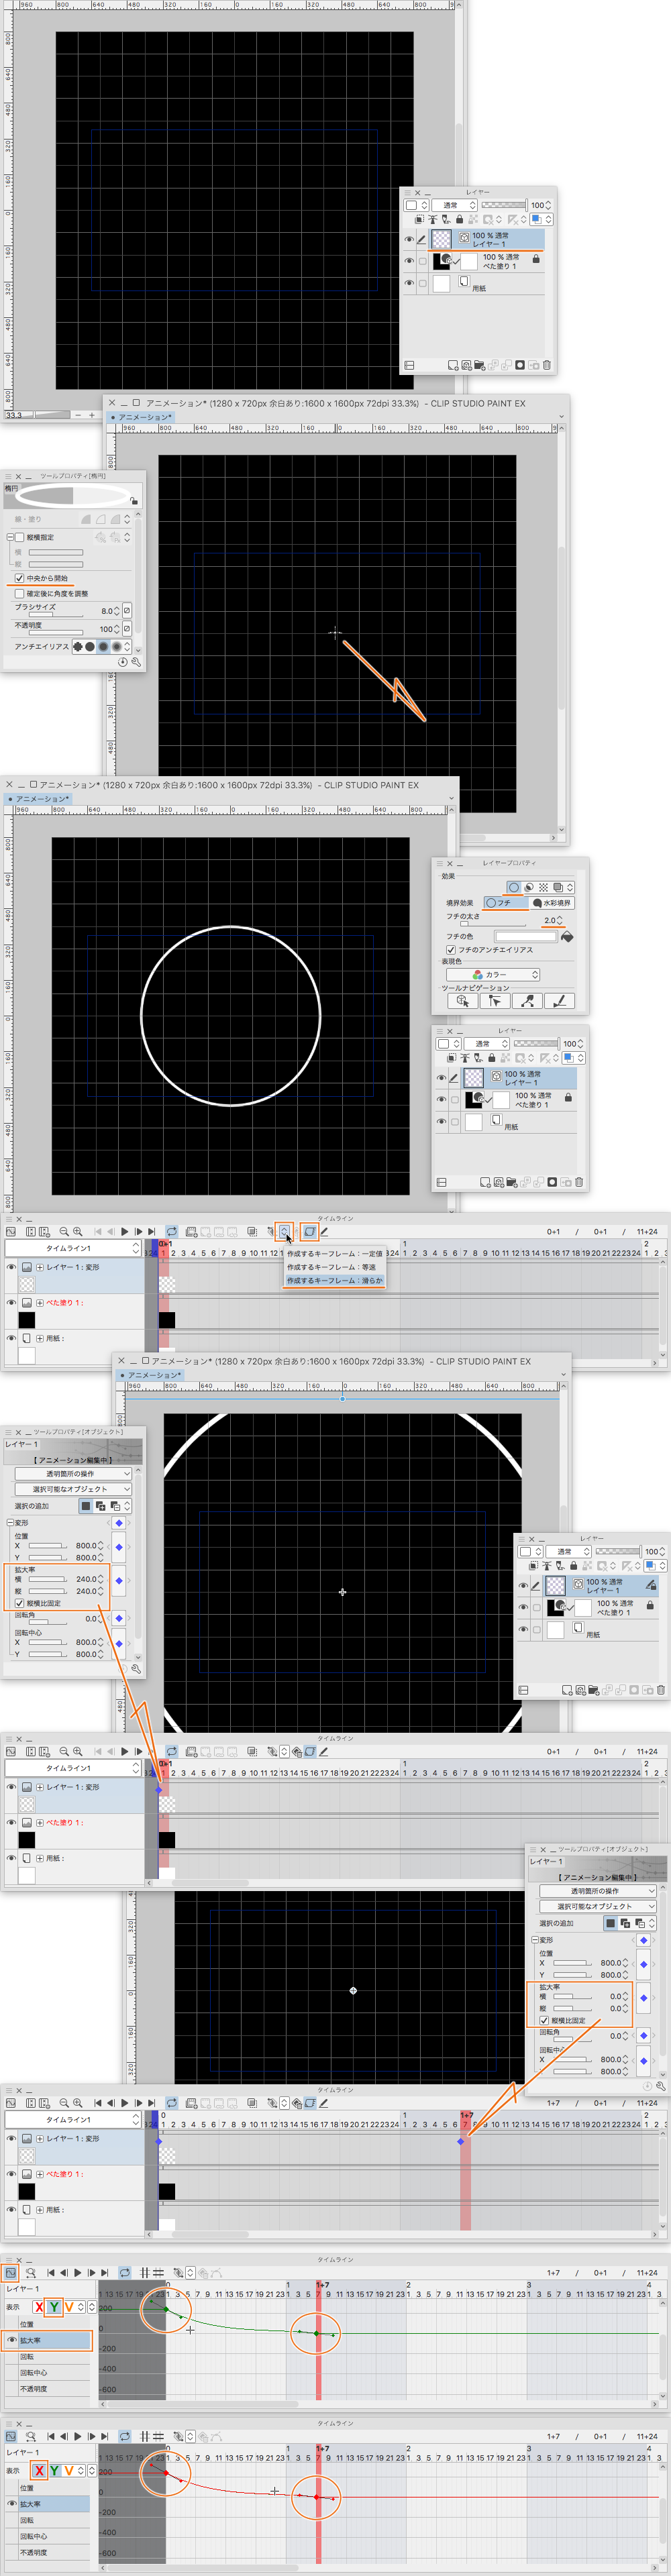Click the 水彩境界 button
The image size is (671, 2576).
point(552,903)
